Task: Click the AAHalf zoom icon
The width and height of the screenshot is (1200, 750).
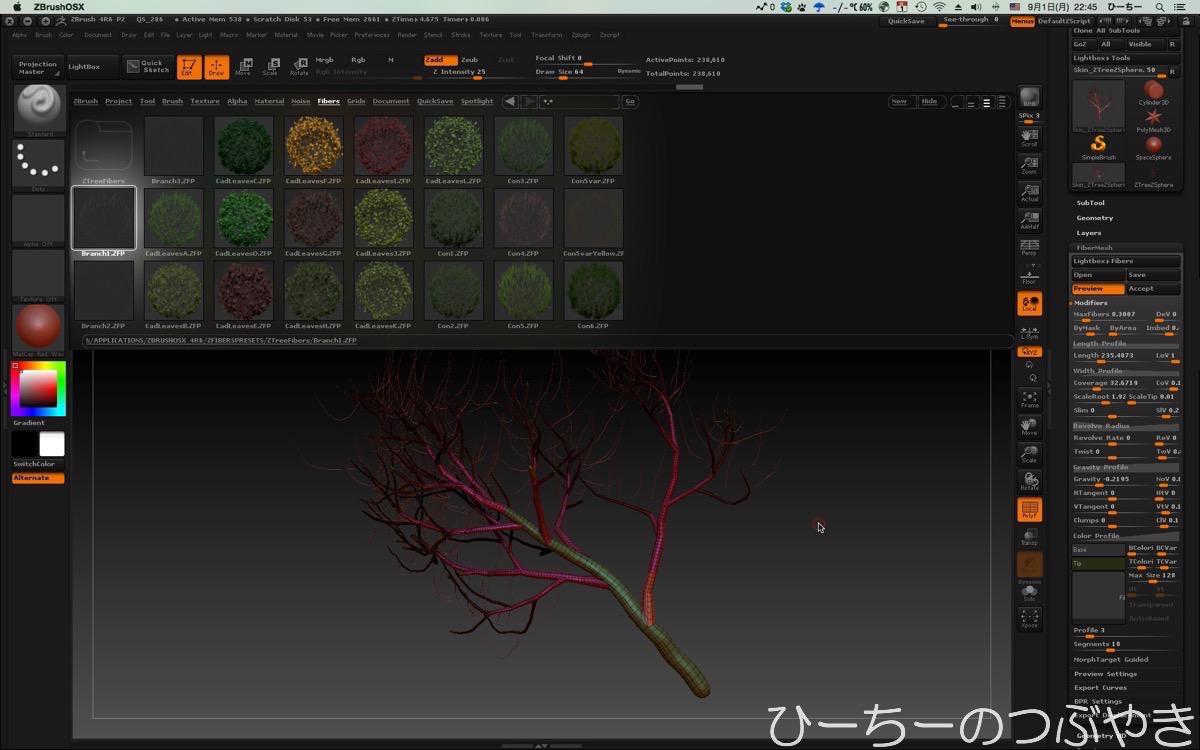Action: (1029, 220)
